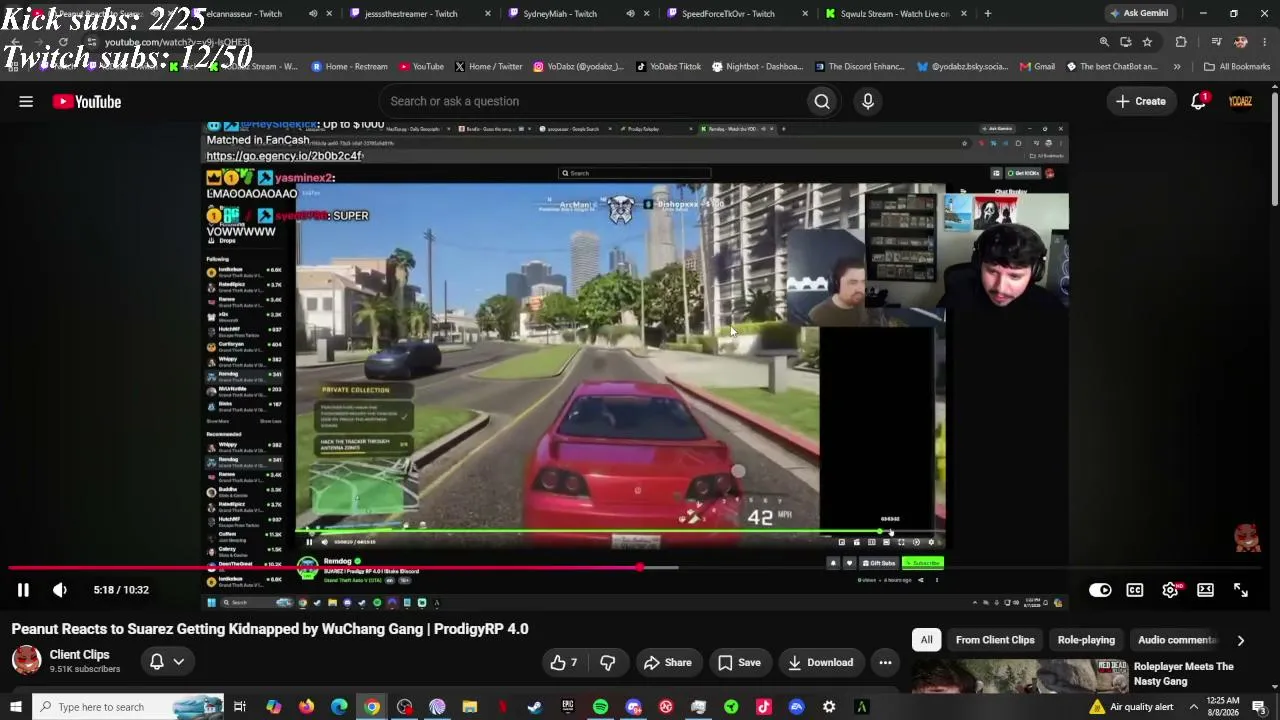Toggle autoplay switch in the player
Screen dimensions: 1280x720
(1100, 590)
